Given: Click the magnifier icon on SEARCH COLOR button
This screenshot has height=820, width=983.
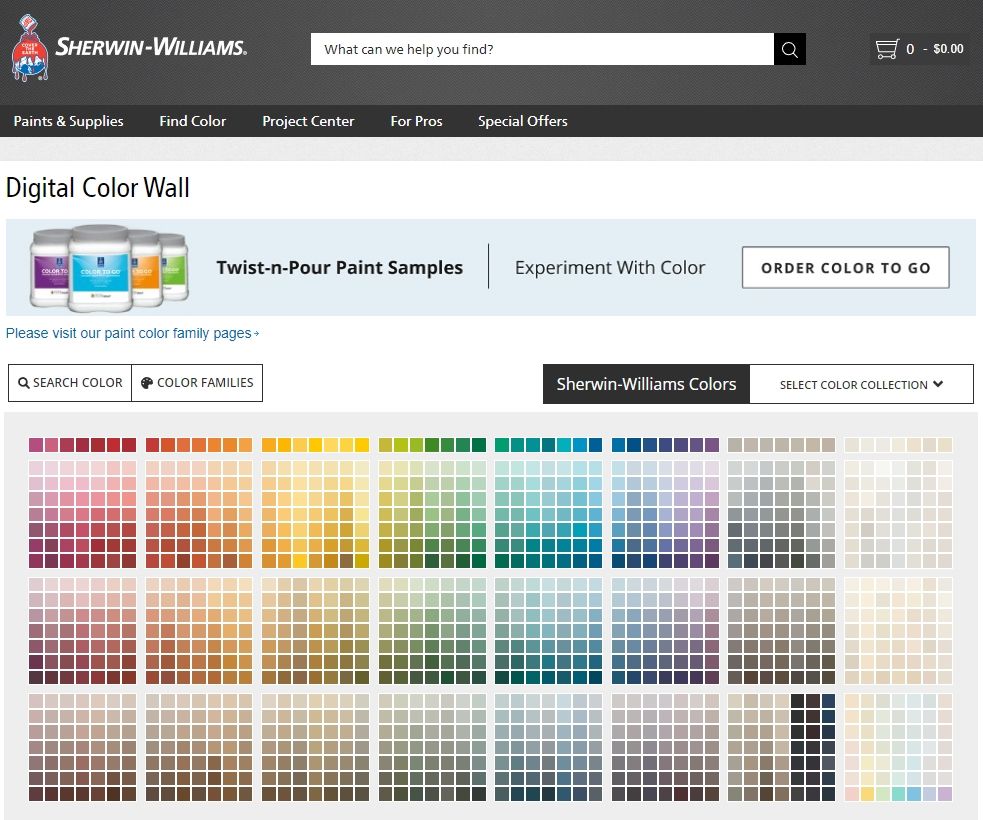Looking at the screenshot, I should coord(23,383).
